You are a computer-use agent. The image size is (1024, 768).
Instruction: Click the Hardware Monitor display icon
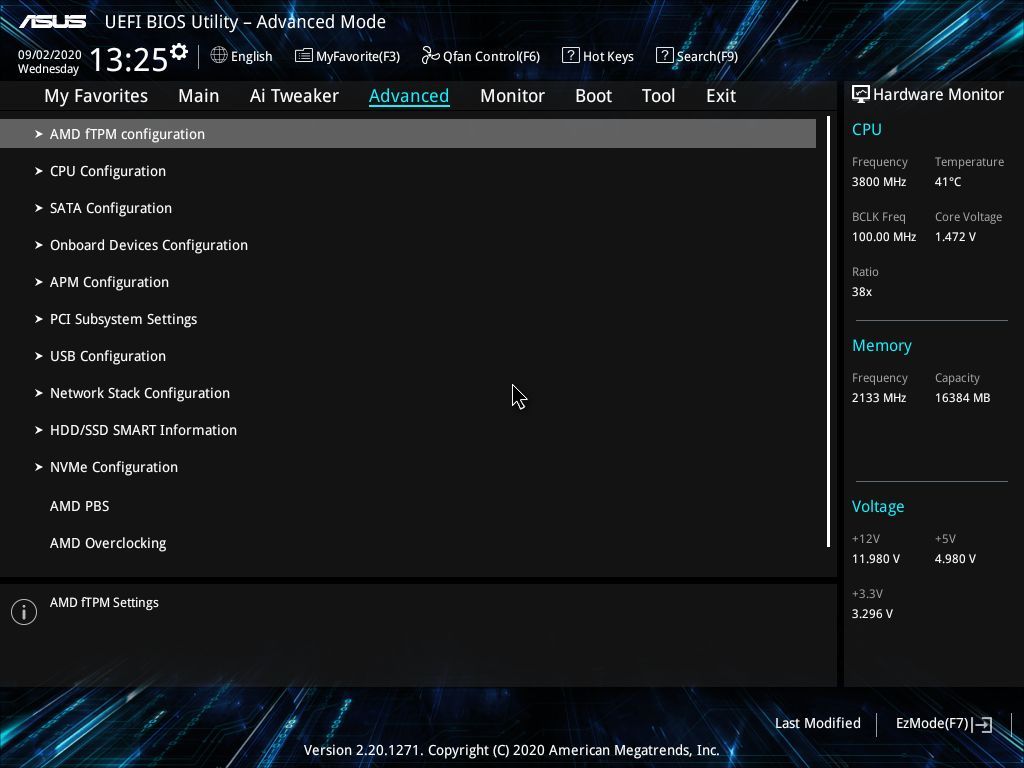861,94
